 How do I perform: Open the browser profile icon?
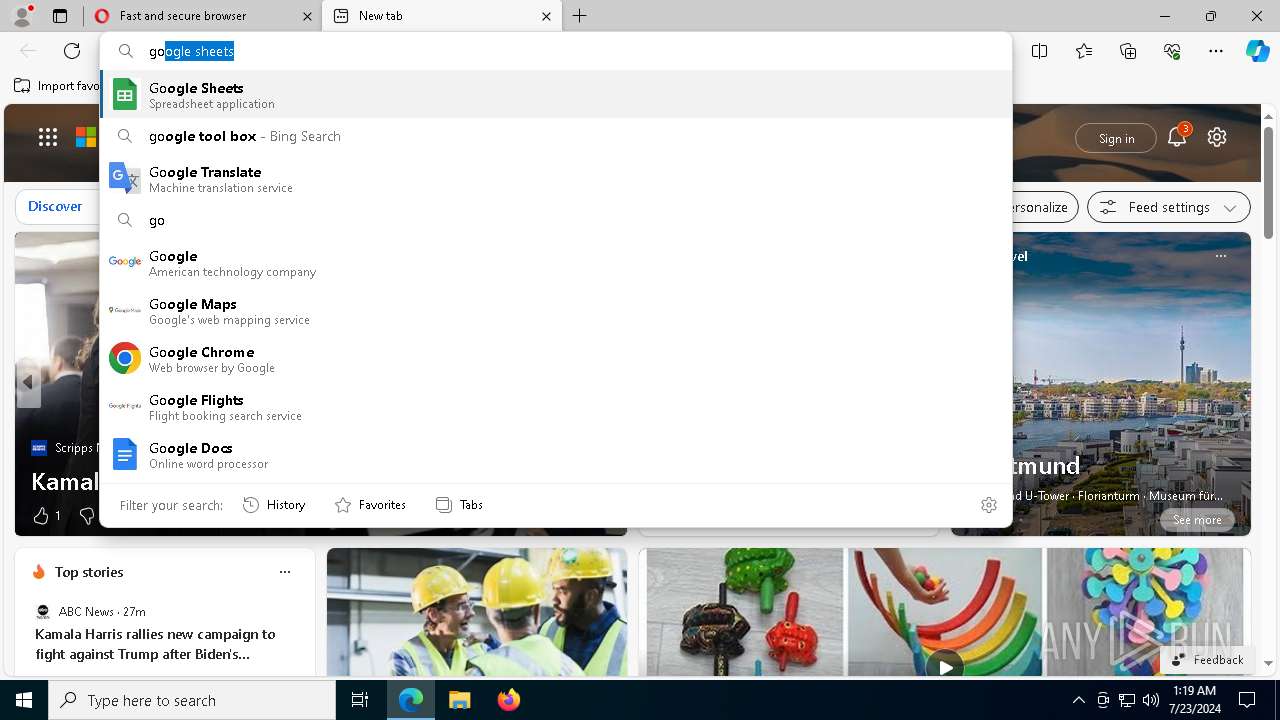(x=22, y=16)
